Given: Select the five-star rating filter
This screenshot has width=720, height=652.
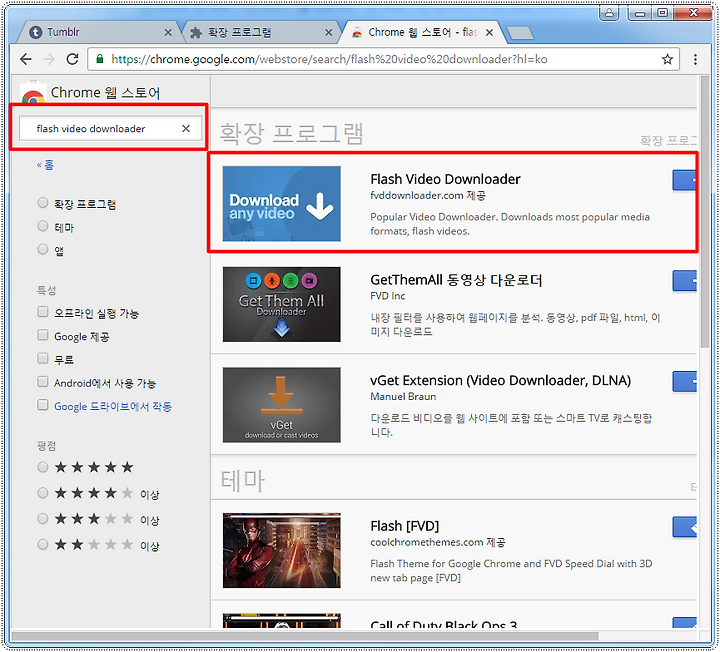Looking at the screenshot, I should [x=43, y=467].
